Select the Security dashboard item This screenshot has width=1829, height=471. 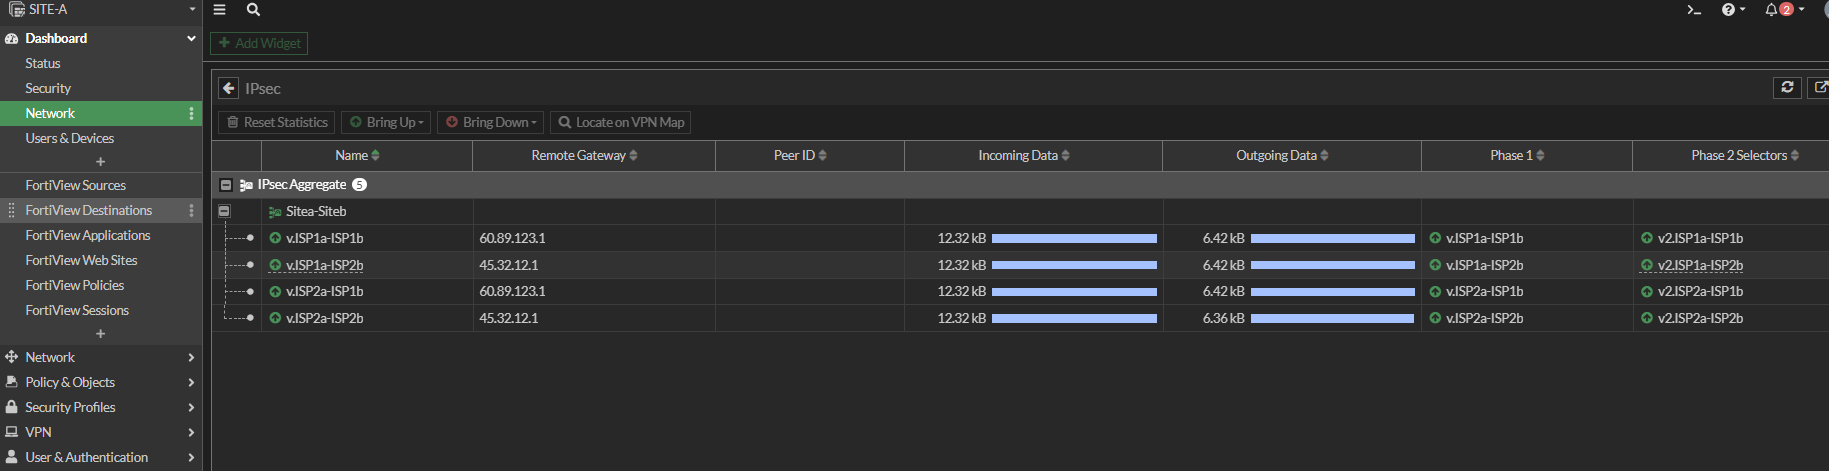(x=48, y=88)
